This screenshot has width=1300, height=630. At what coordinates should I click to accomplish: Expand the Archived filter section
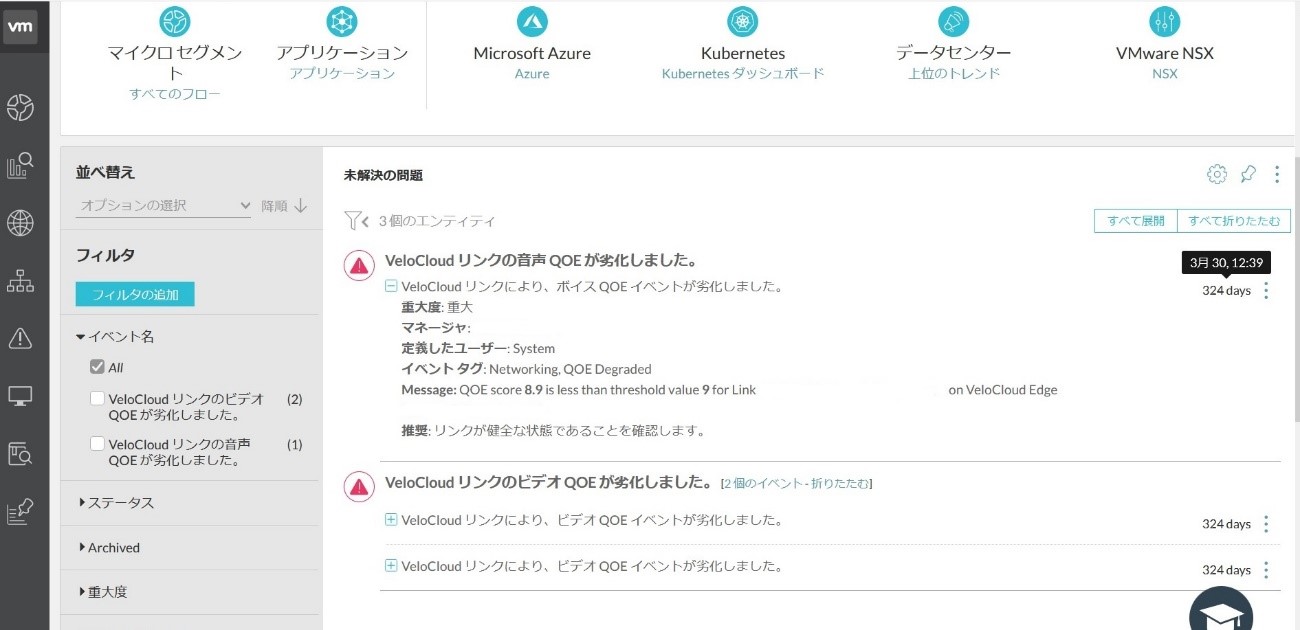[109, 548]
